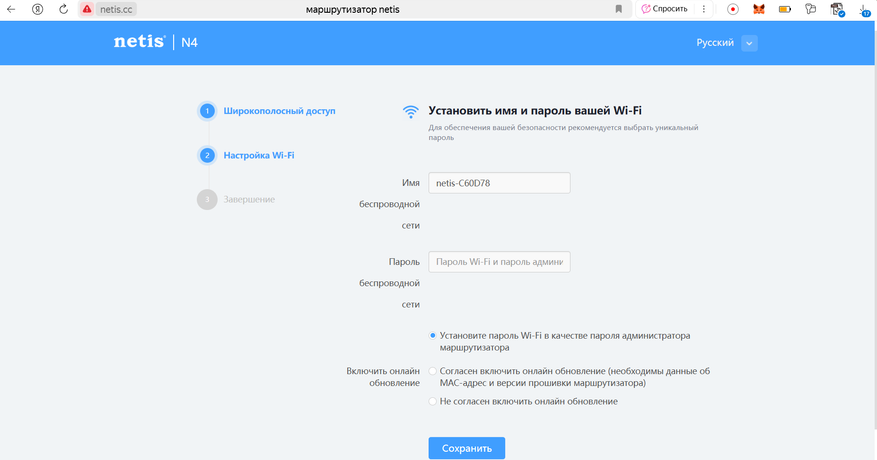Click the page title маршрутизатор netis in address bar
Viewport: 877px width, 460px height.
click(352, 9)
